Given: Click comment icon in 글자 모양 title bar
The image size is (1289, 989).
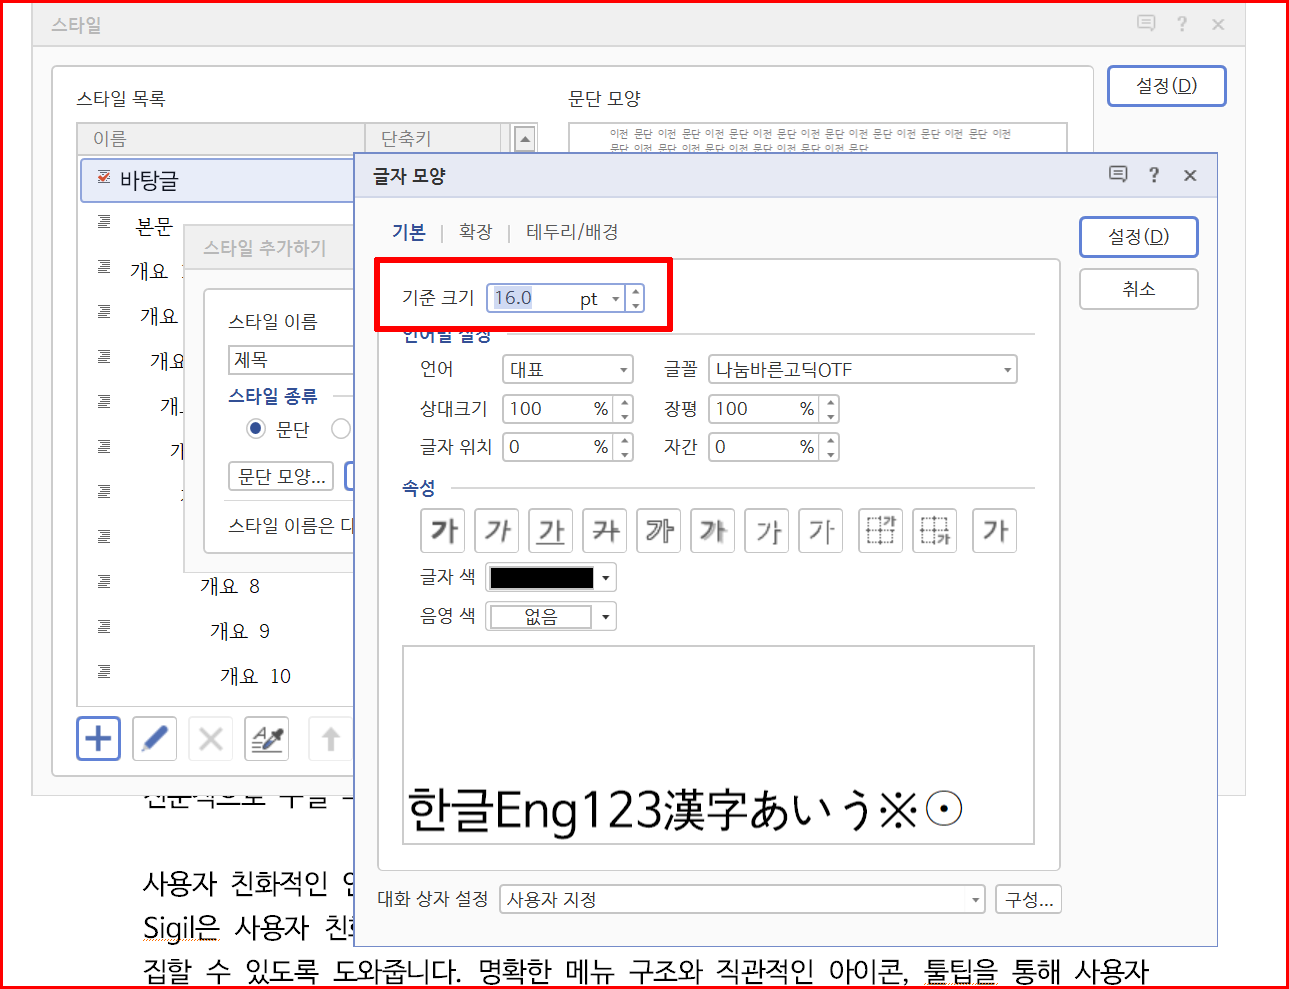Looking at the screenshot, I should pos(1118,175).
